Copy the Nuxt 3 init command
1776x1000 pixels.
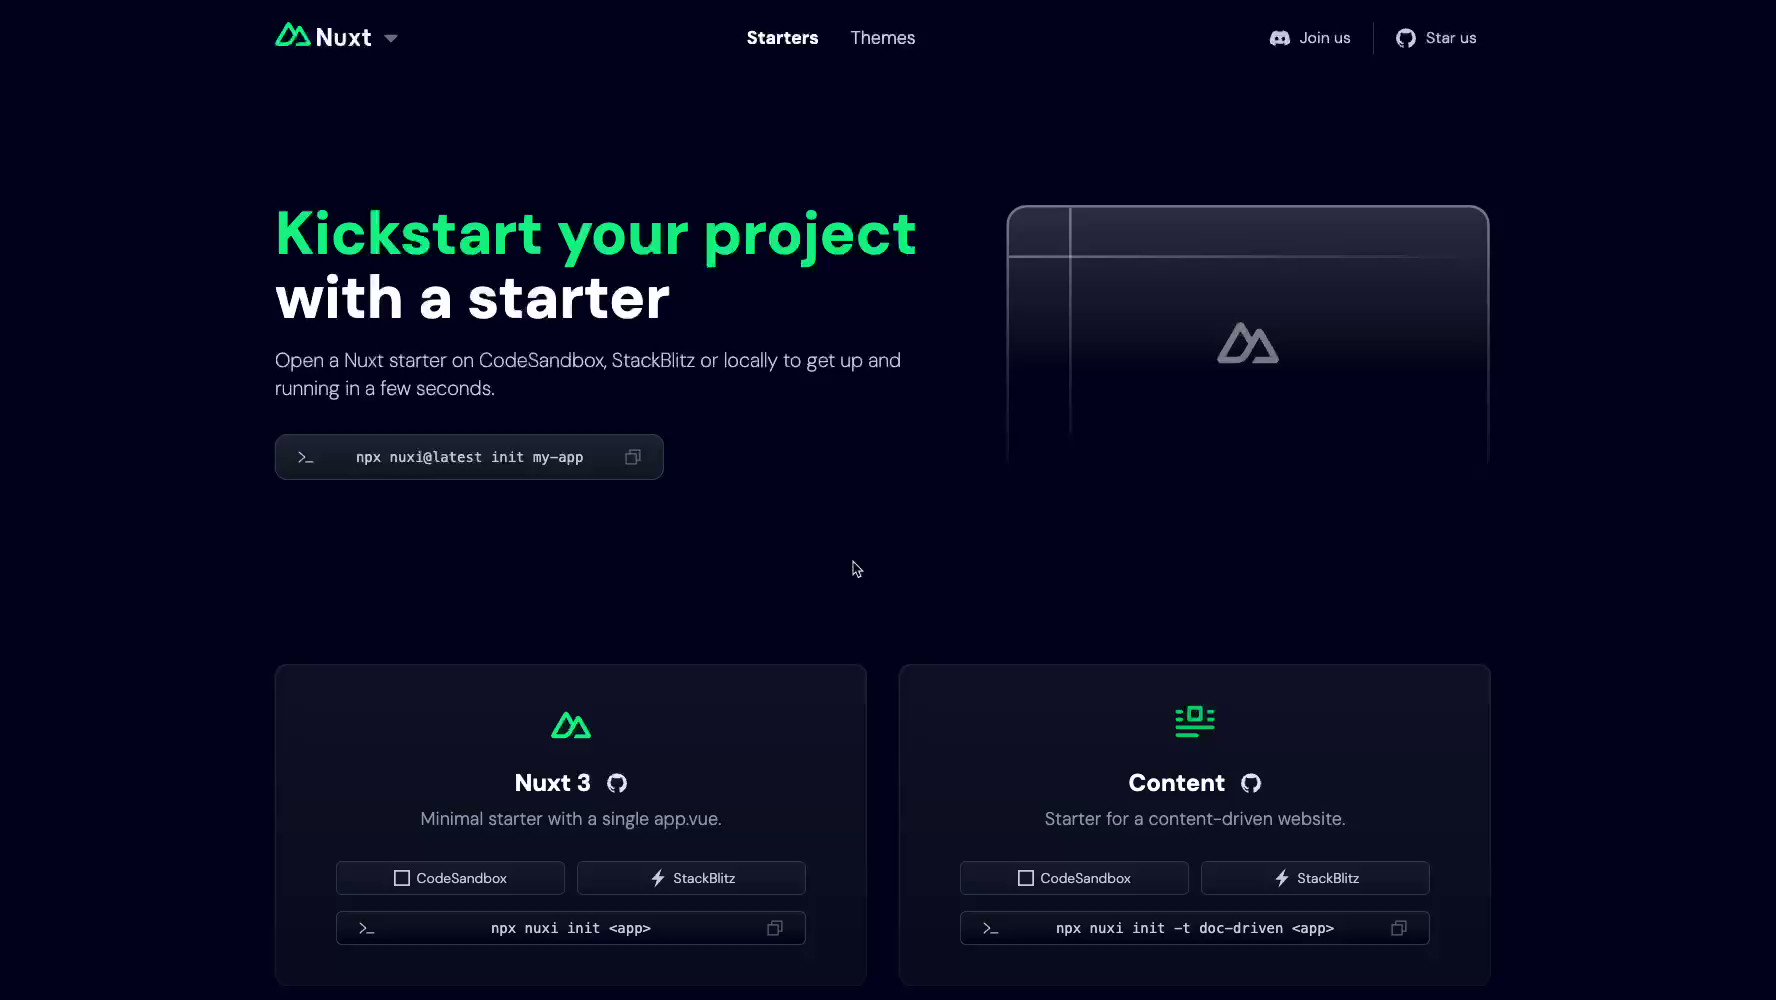tap(774, 928)
